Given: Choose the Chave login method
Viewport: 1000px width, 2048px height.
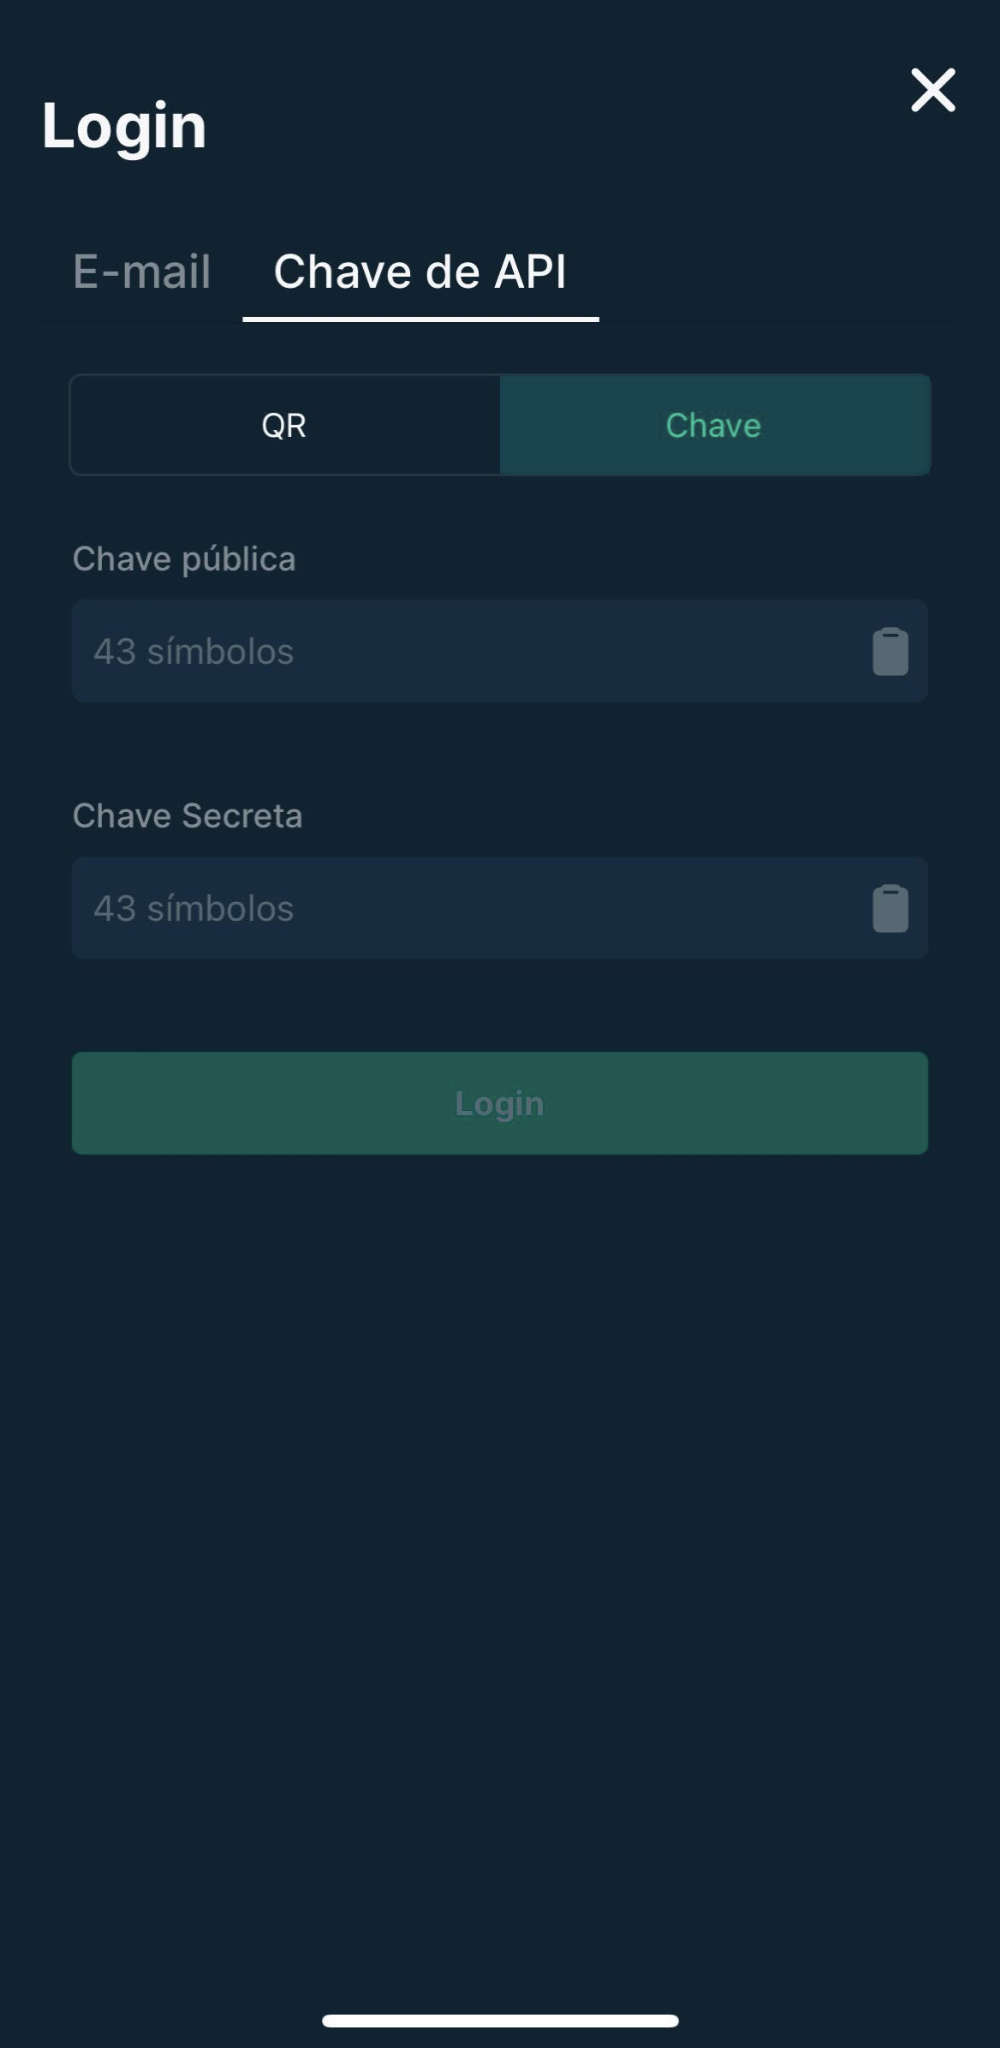Looking at the screenshot, I should pos(715,425).
